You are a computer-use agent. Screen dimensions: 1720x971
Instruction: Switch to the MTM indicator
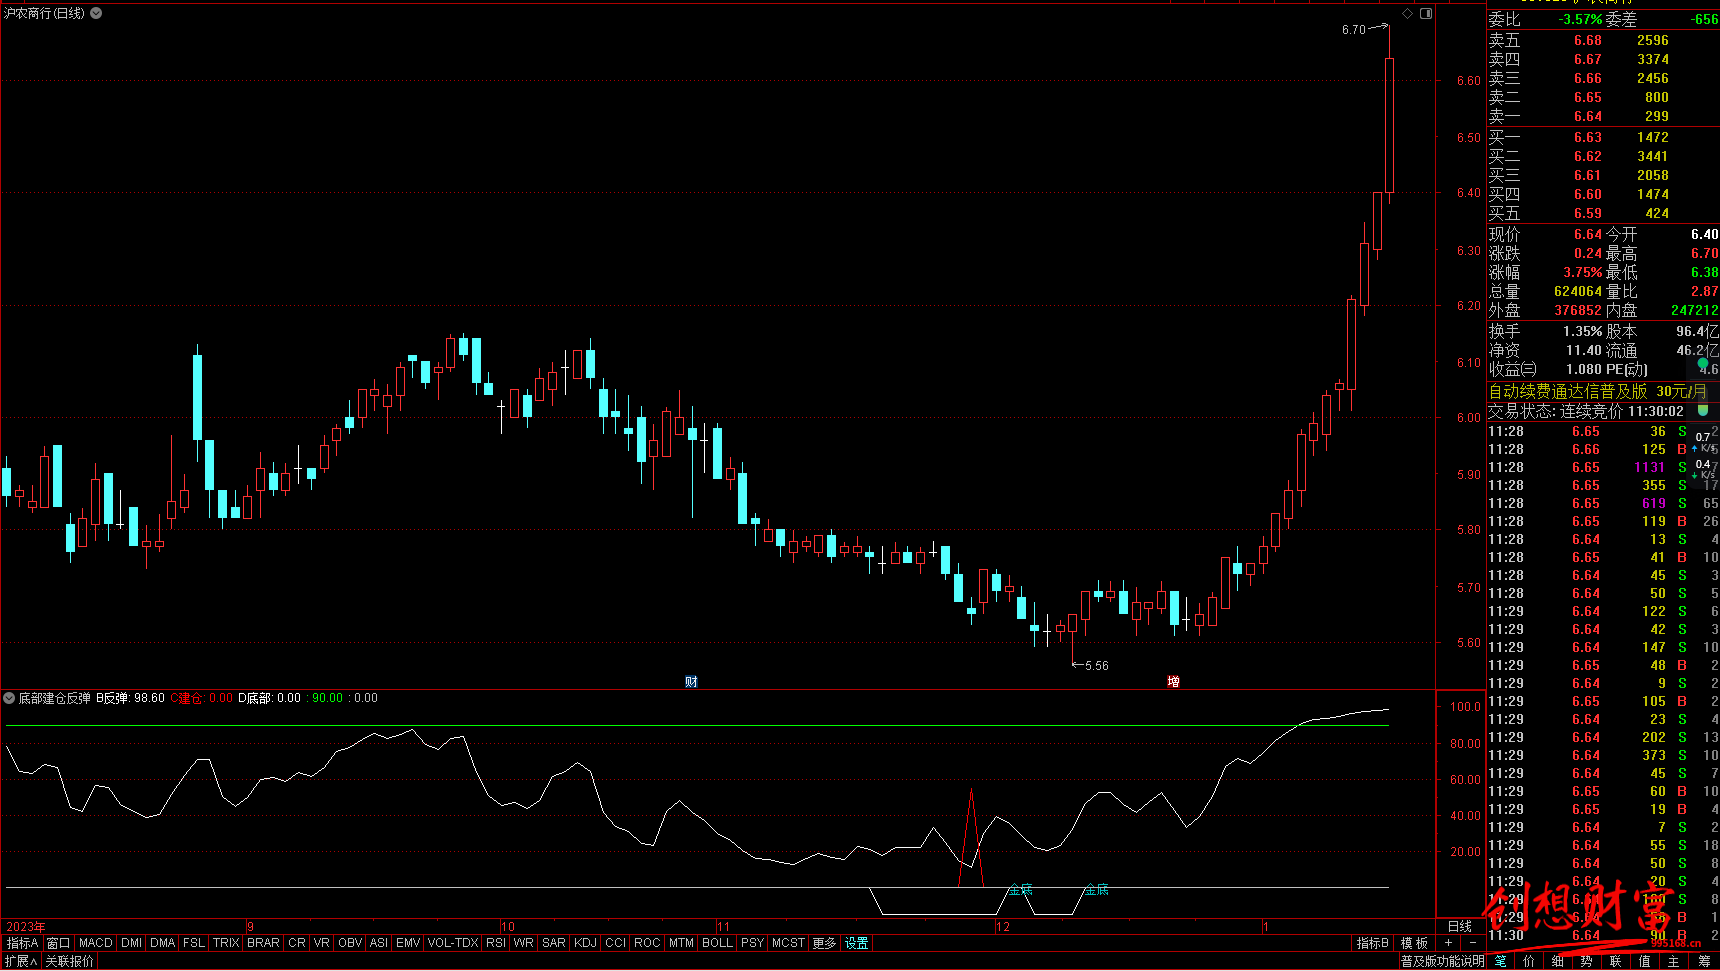coord(682,943)
